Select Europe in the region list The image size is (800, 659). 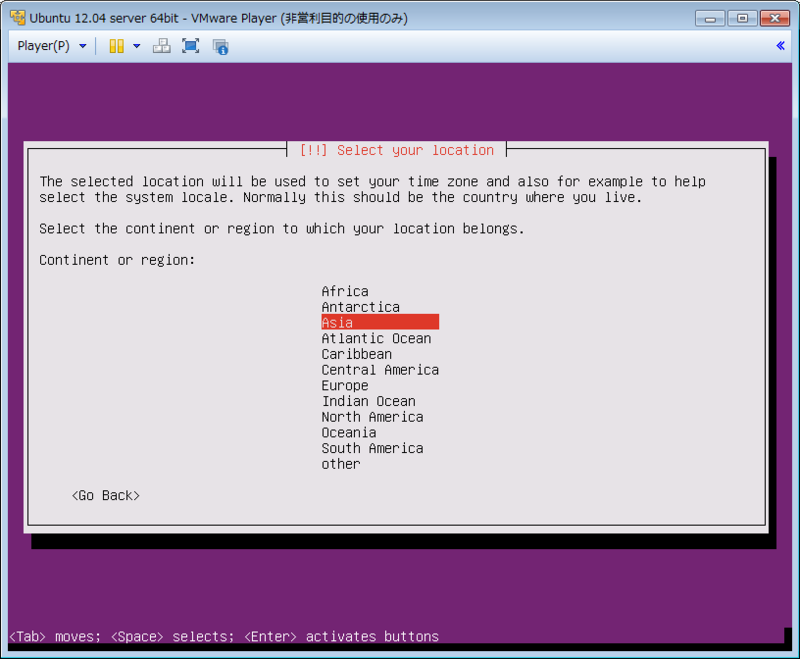click(x=345, y=386)
